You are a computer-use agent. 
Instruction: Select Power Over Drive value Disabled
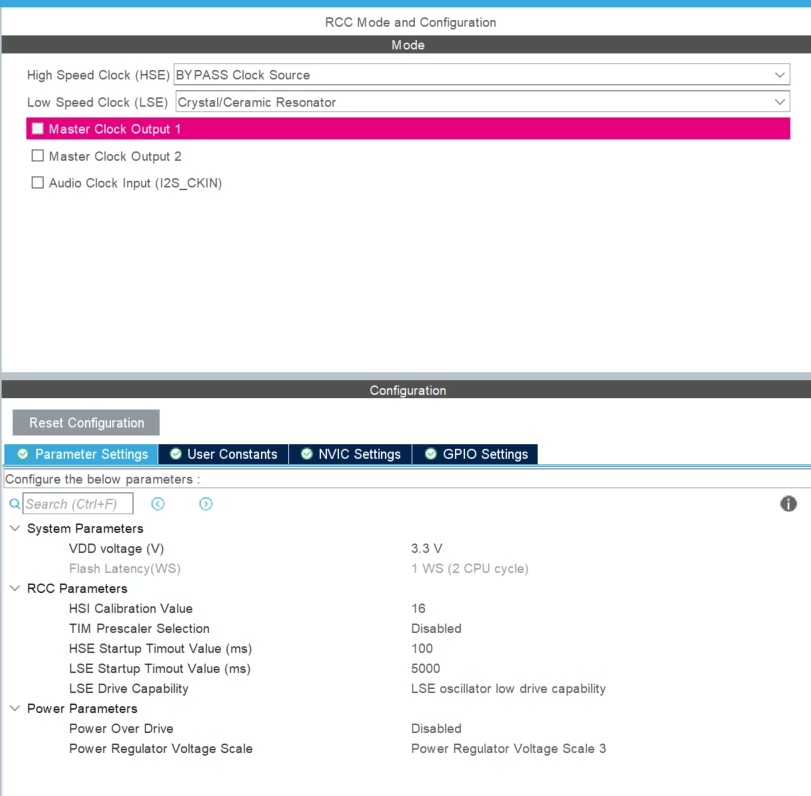click(x=436, y=728)
